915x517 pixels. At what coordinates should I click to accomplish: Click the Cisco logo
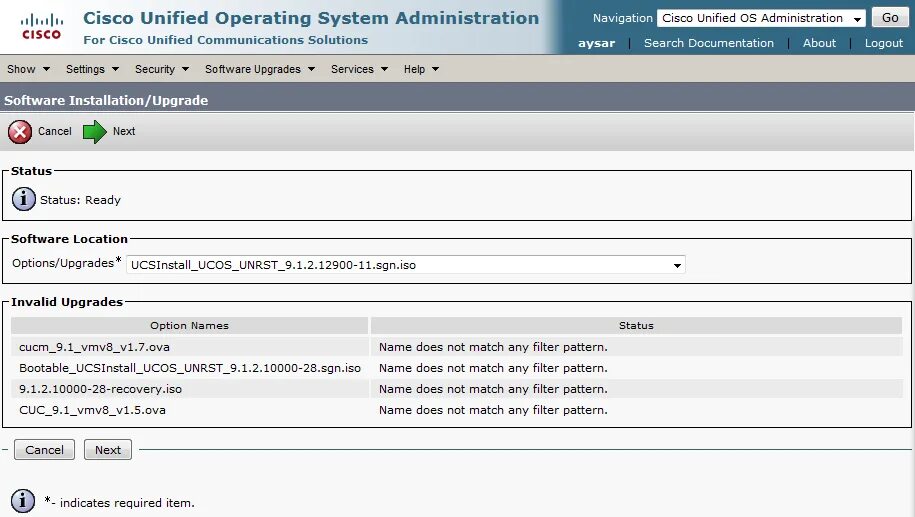[41, 27]
